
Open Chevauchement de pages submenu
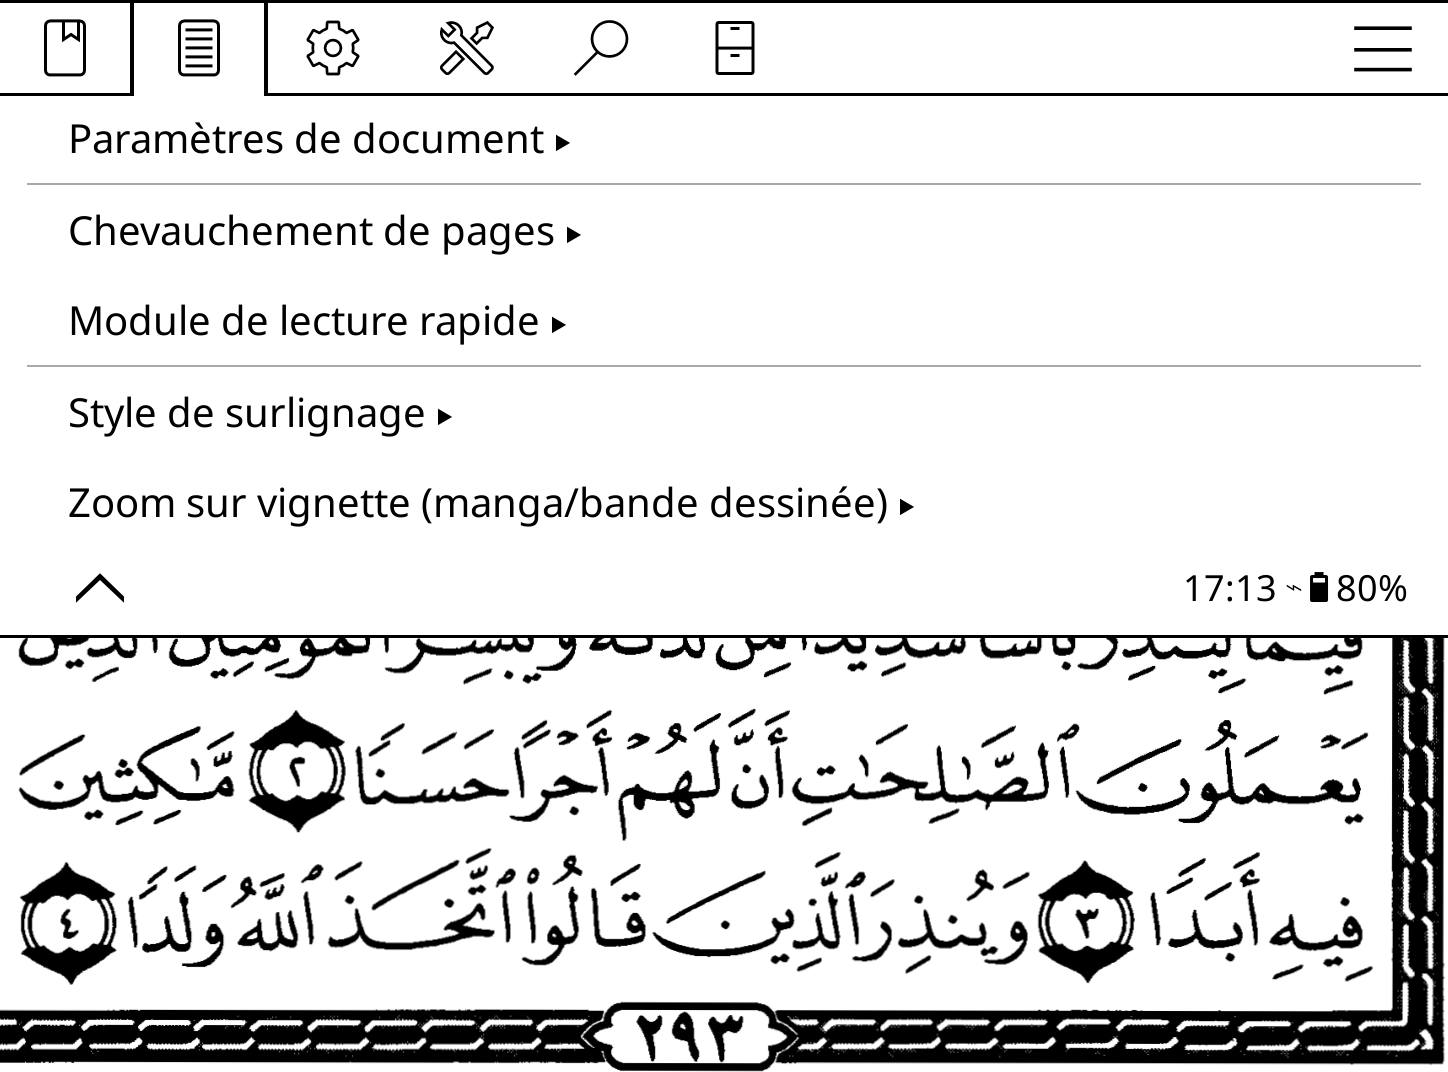point(724,231)
